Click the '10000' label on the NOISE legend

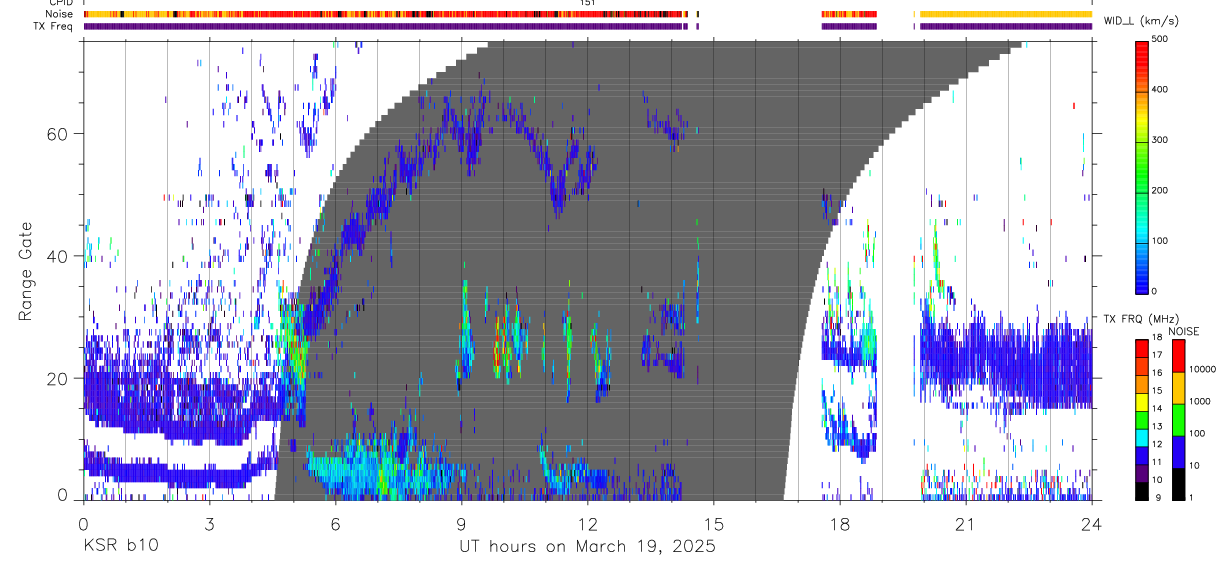pyautogui.click(x=1204, y=369)
